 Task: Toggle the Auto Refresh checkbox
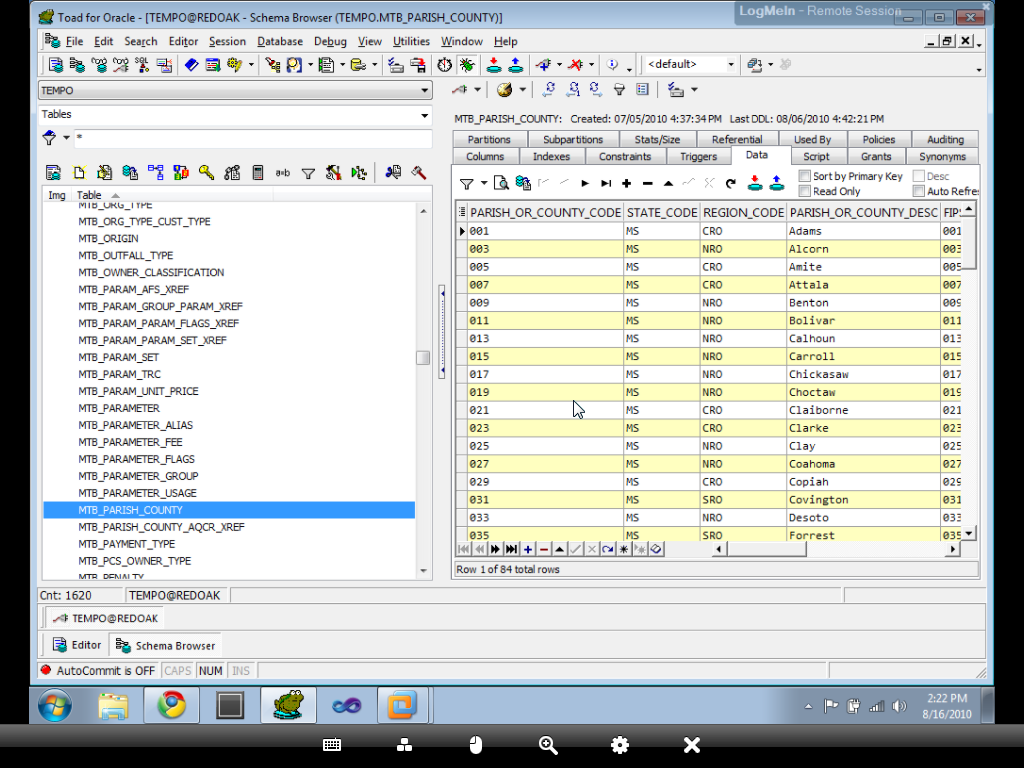click(x=919, y=191)
